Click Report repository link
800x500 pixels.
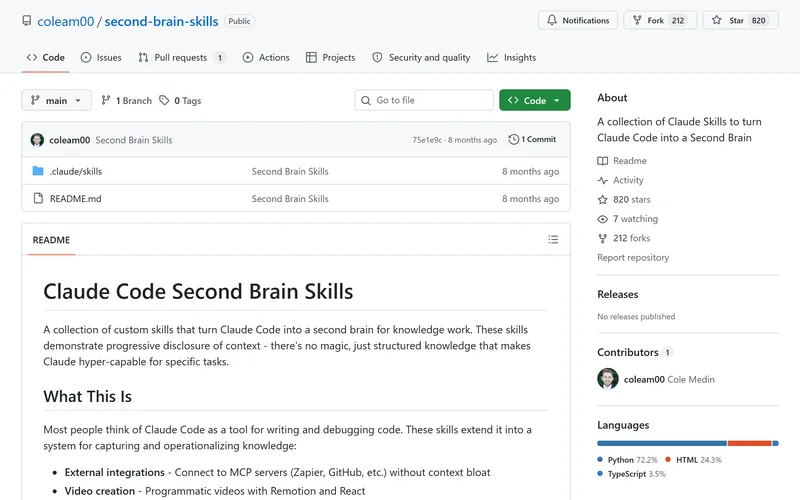[633, 258]
